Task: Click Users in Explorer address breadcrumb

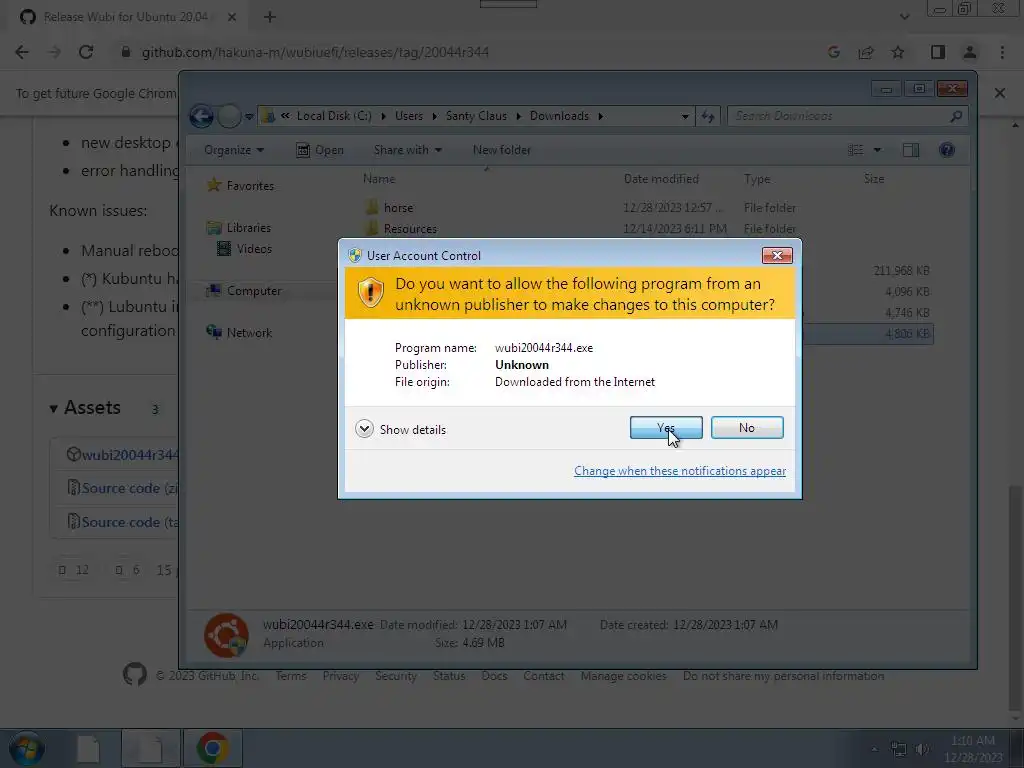Action: pos(409,116)
